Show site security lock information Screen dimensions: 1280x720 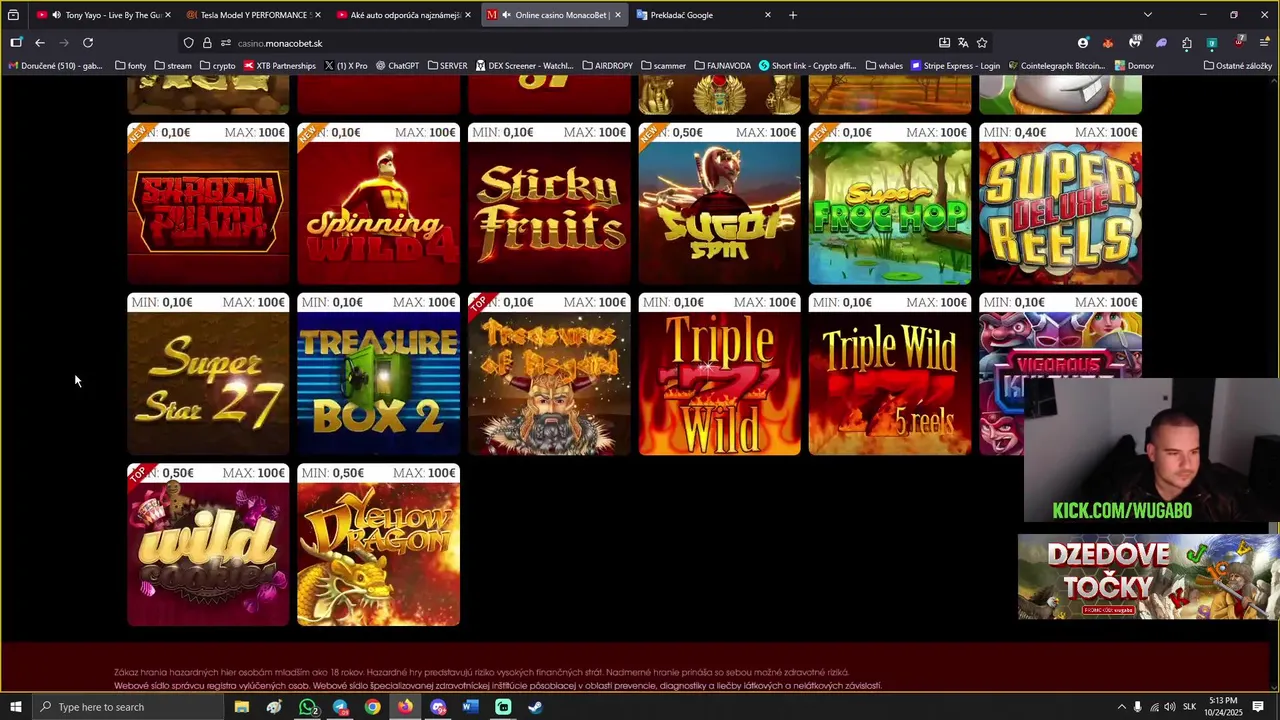[x=207, y=43]
